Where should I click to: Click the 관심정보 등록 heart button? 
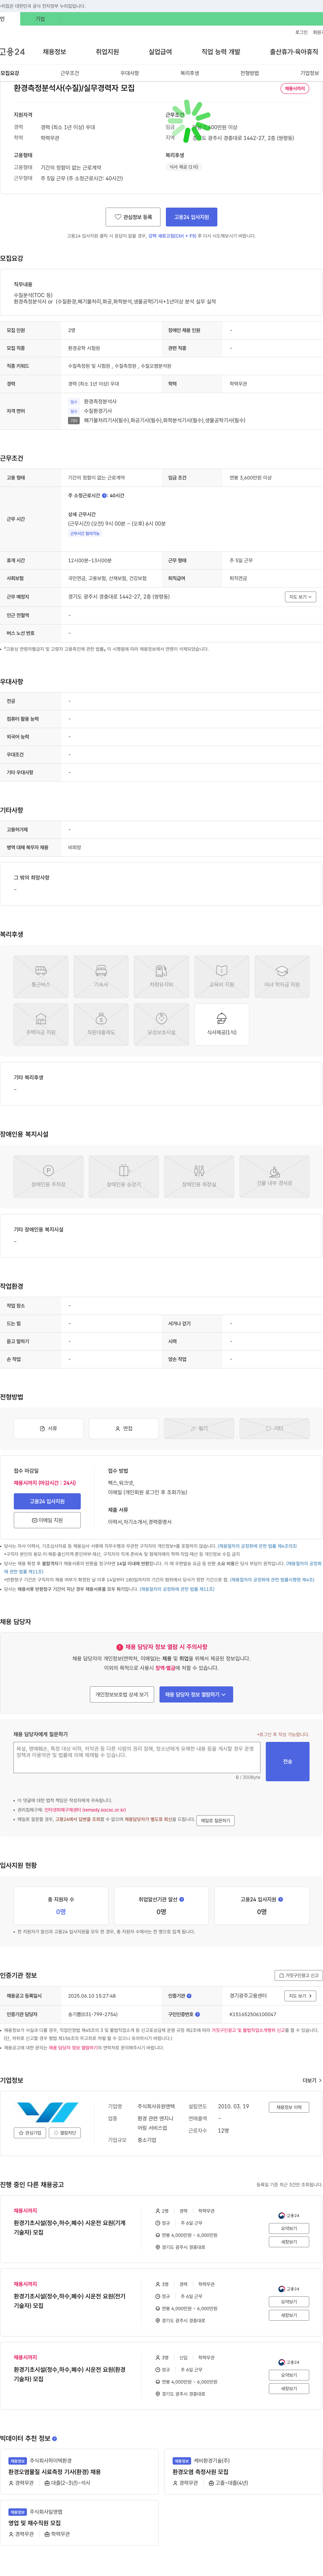tap(133, 217)
